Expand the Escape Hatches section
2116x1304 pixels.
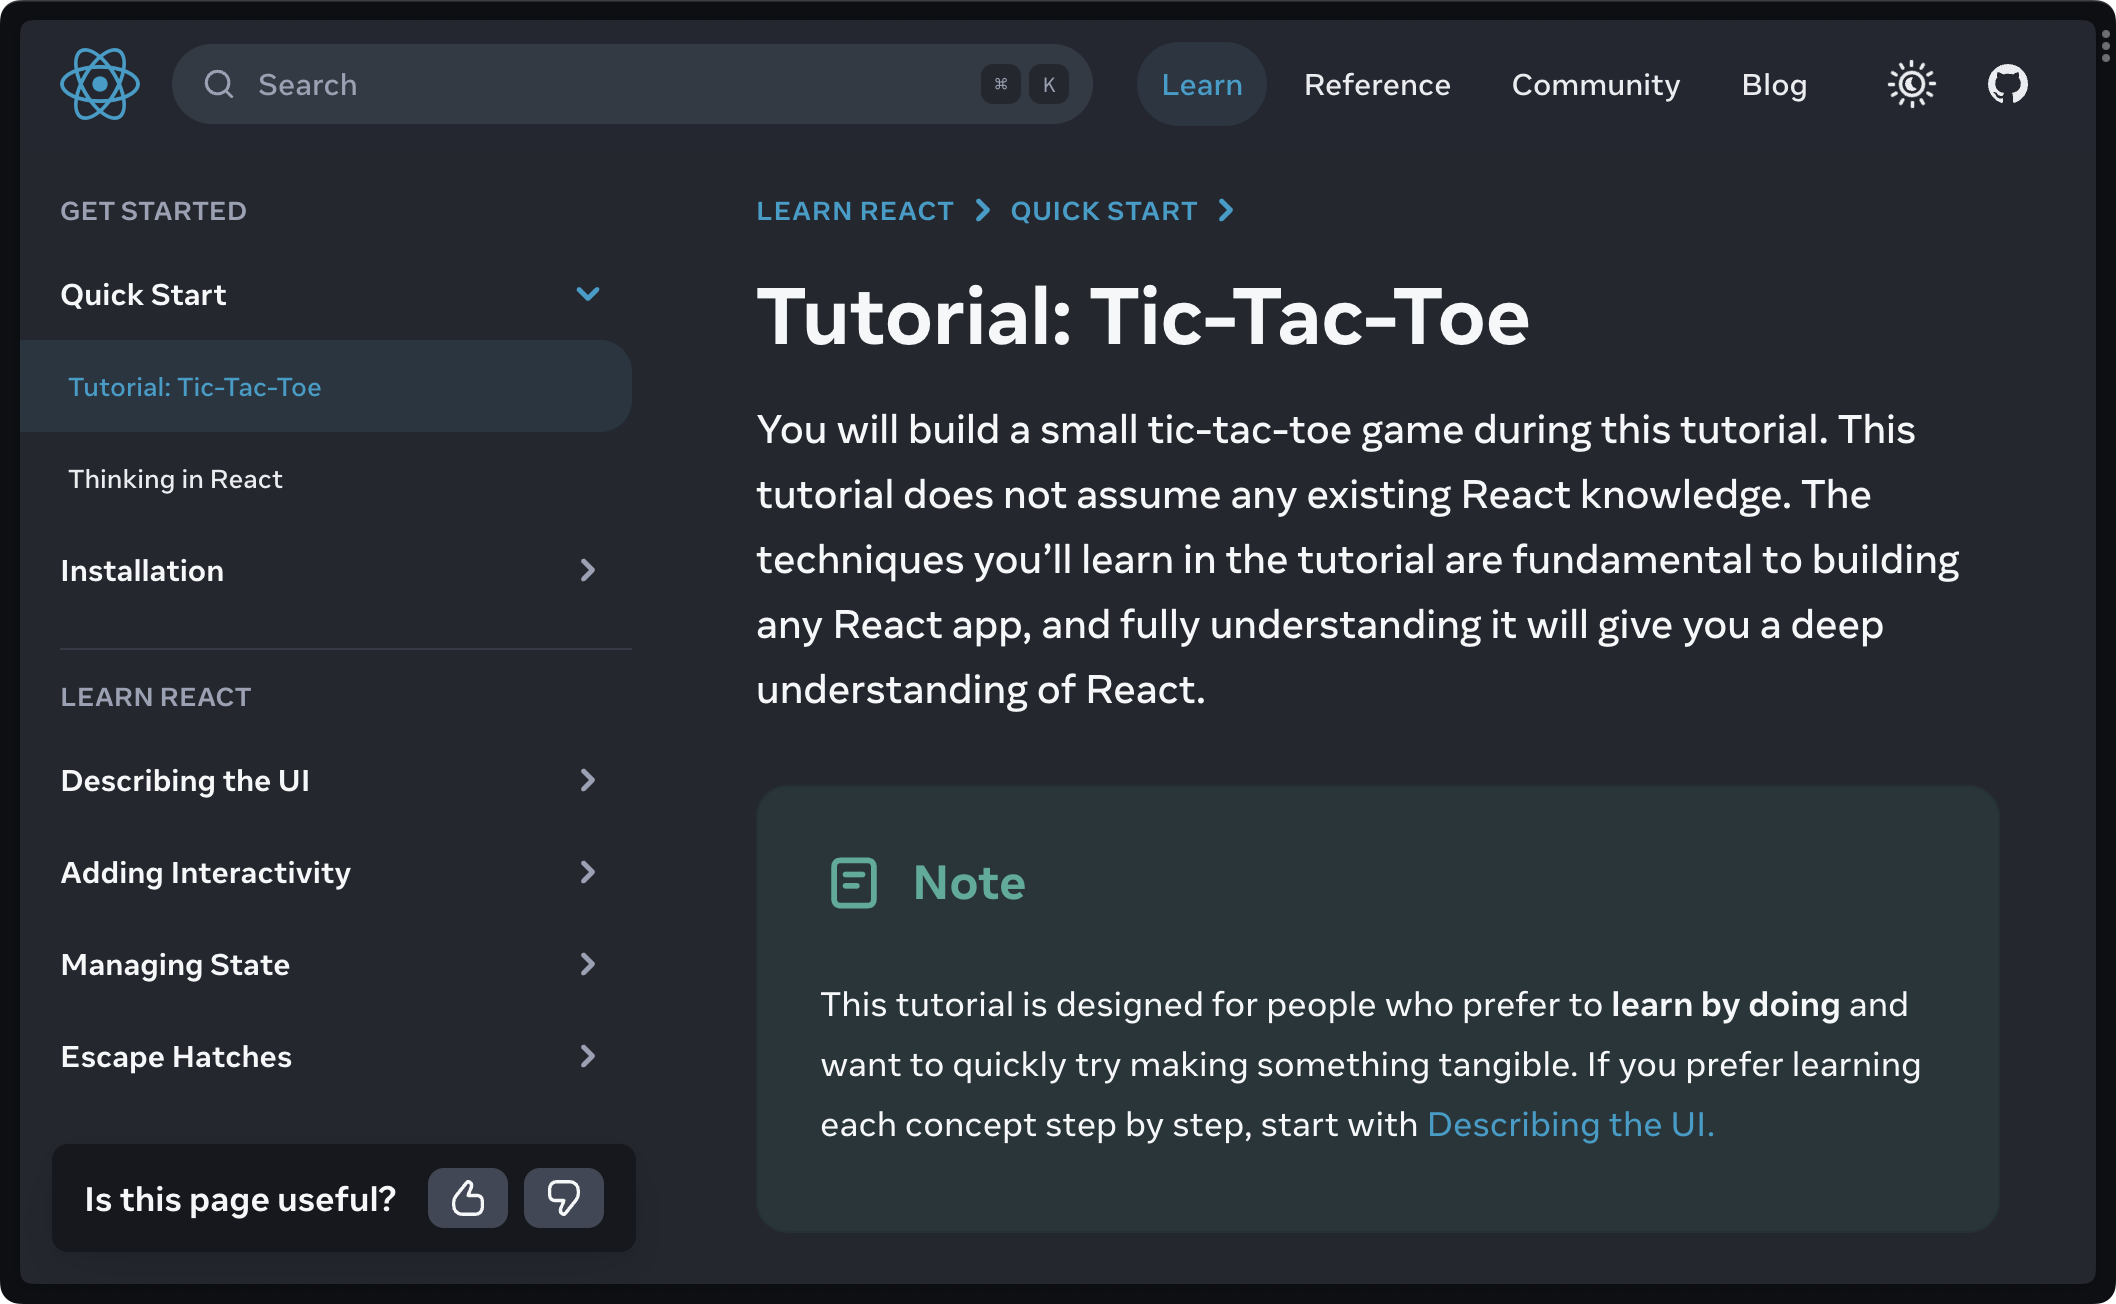click(x=588, y=1056)
